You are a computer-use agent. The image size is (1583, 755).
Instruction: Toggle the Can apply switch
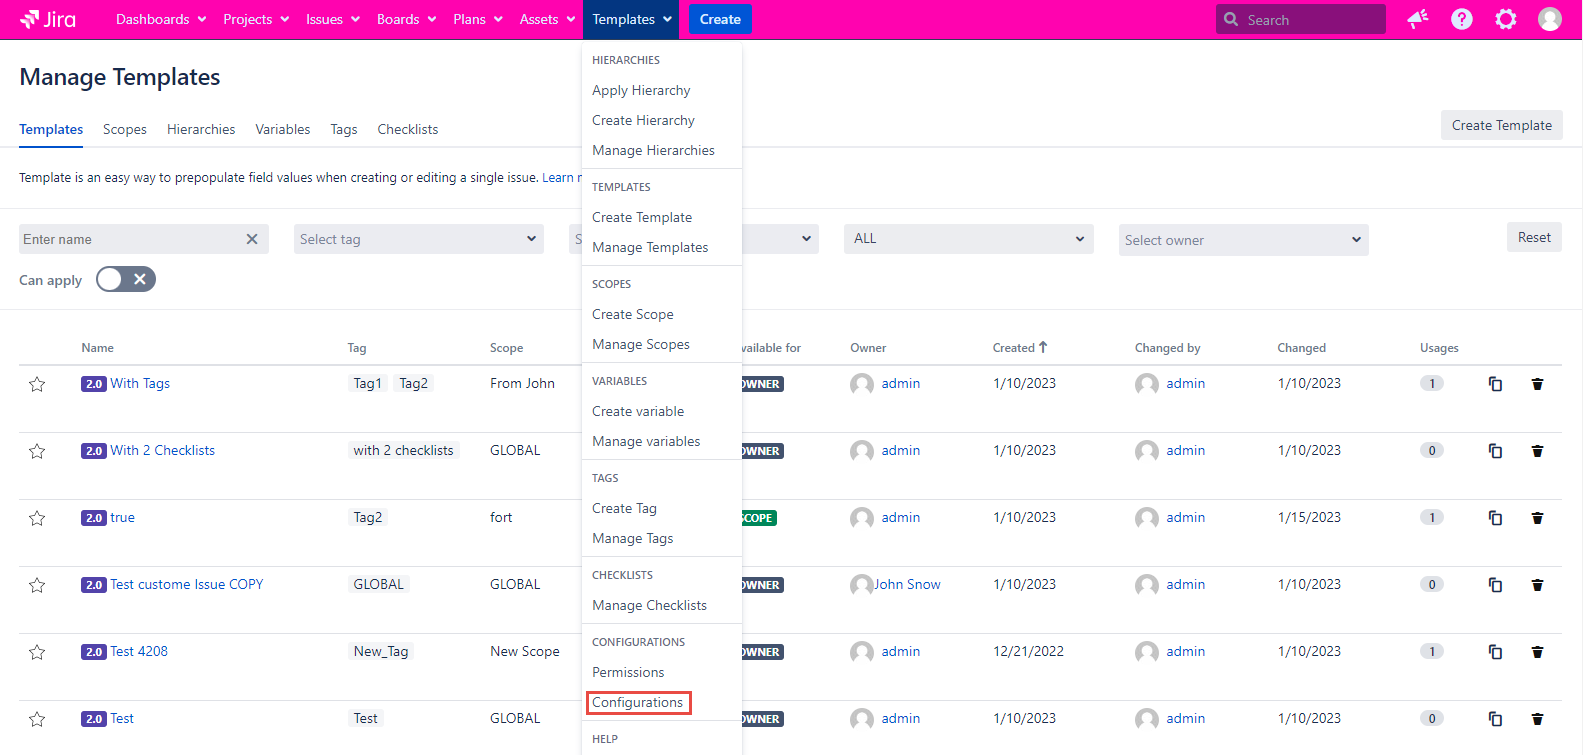click(126, 280)
